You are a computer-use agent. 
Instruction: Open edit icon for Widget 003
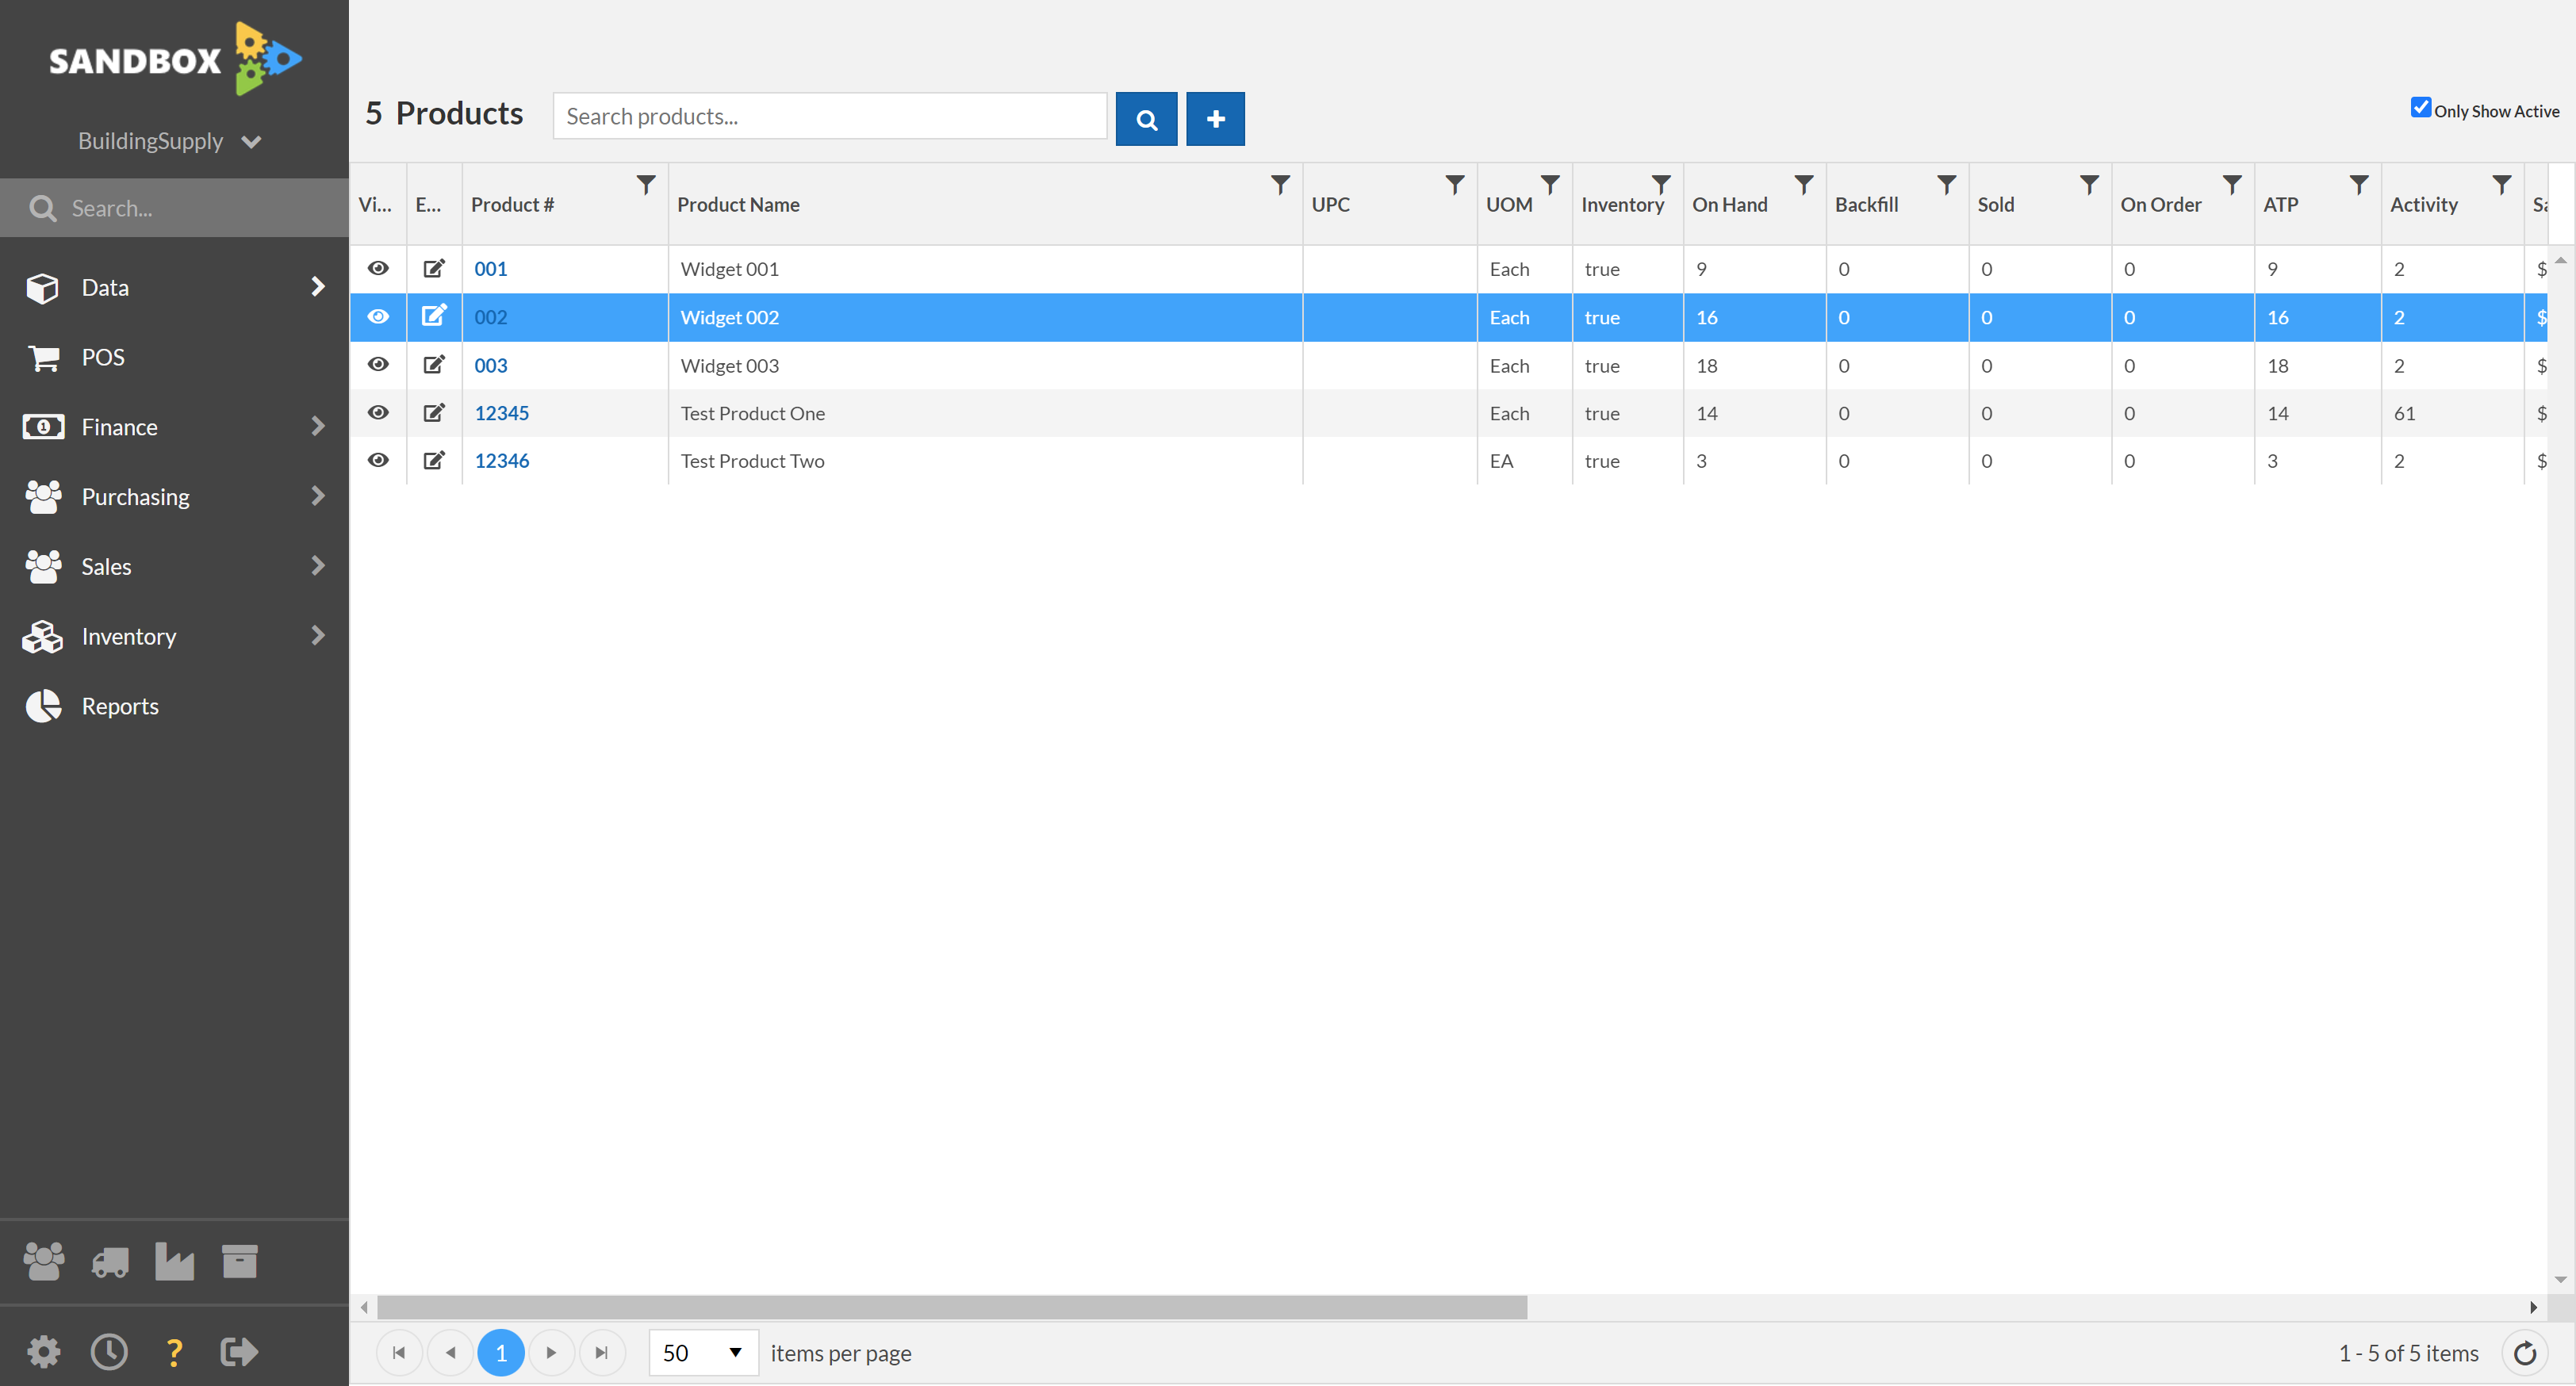click(434, 365)
